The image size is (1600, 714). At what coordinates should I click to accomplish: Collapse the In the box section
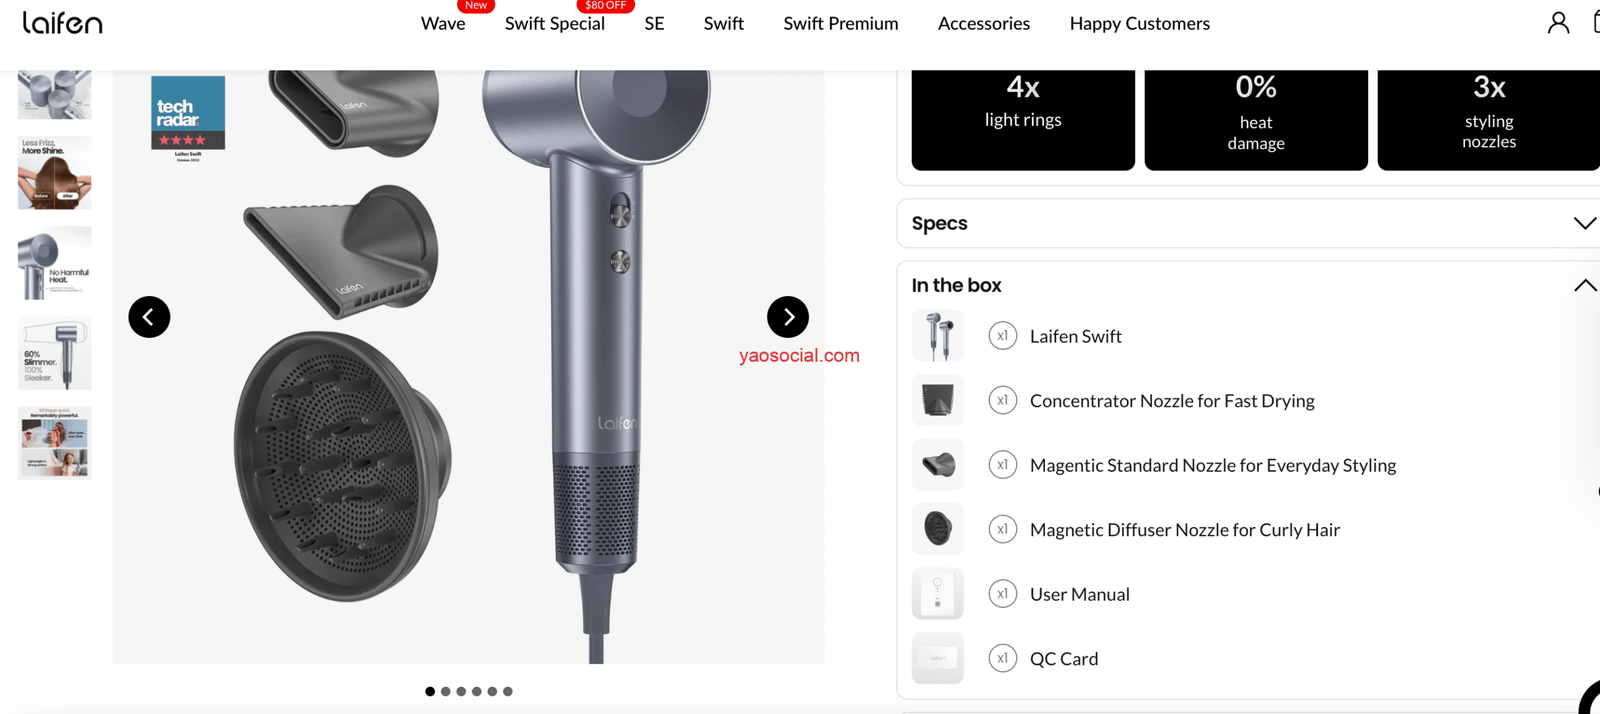point(1584,286)
